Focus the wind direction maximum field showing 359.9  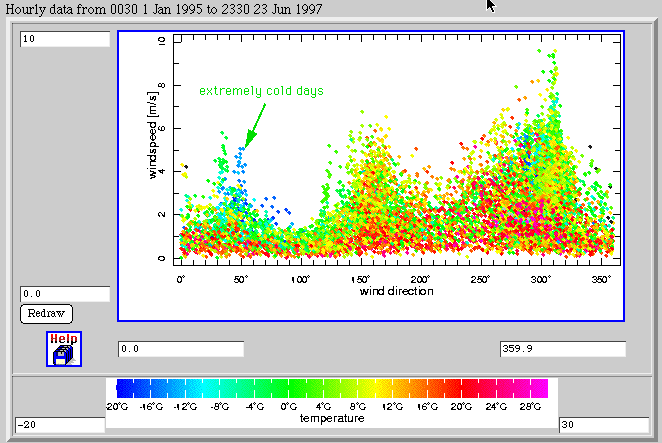click(561, 349)
